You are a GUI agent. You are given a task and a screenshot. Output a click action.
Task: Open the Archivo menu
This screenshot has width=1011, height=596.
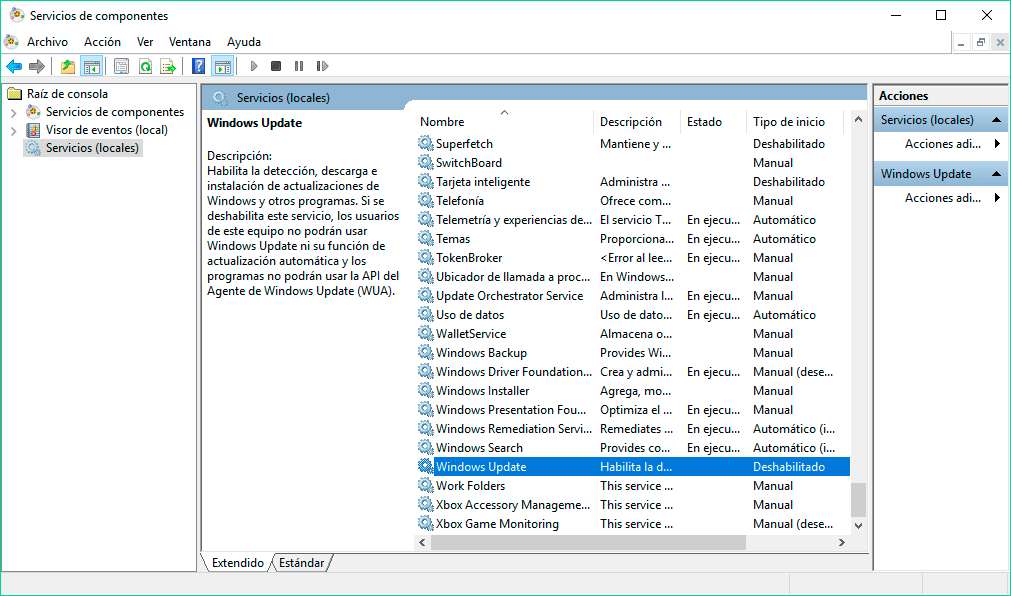47,42
